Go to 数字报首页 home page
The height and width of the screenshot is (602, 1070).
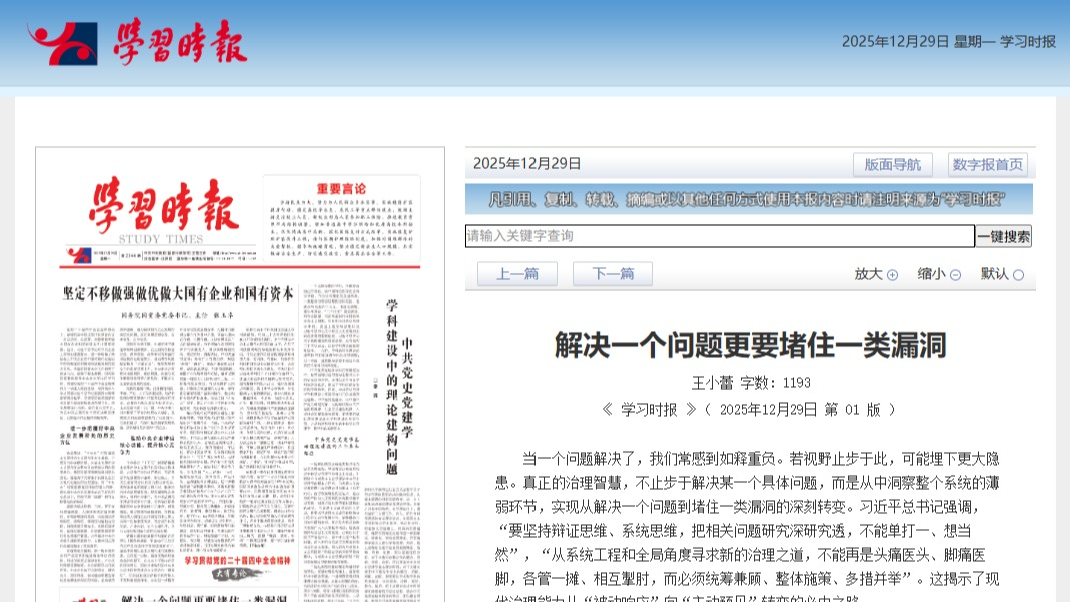987,165
